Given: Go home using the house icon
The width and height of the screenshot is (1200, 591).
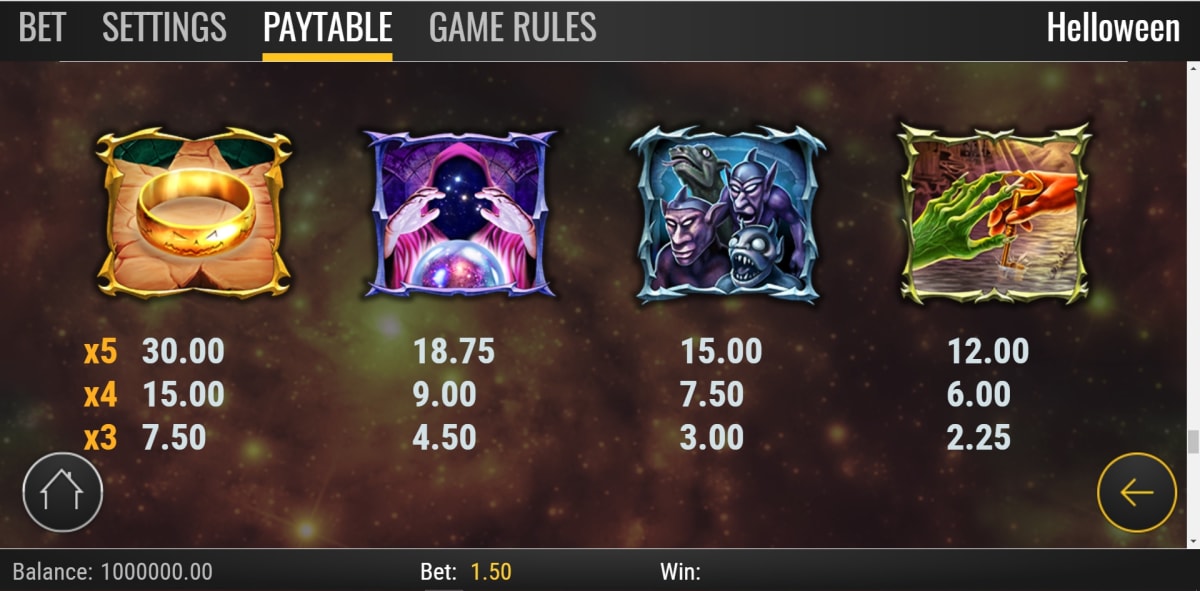Looking at the screenshot, I should (x=63, y=491).
